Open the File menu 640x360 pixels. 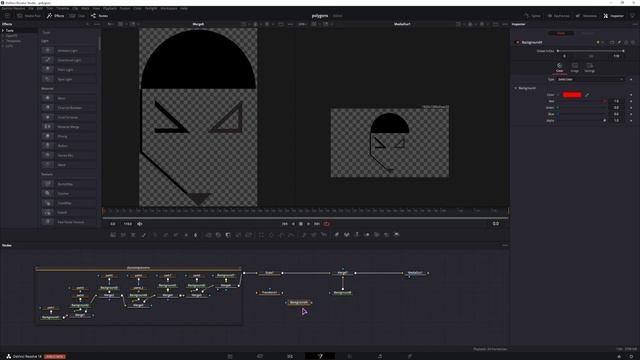[x=31, y=8]
